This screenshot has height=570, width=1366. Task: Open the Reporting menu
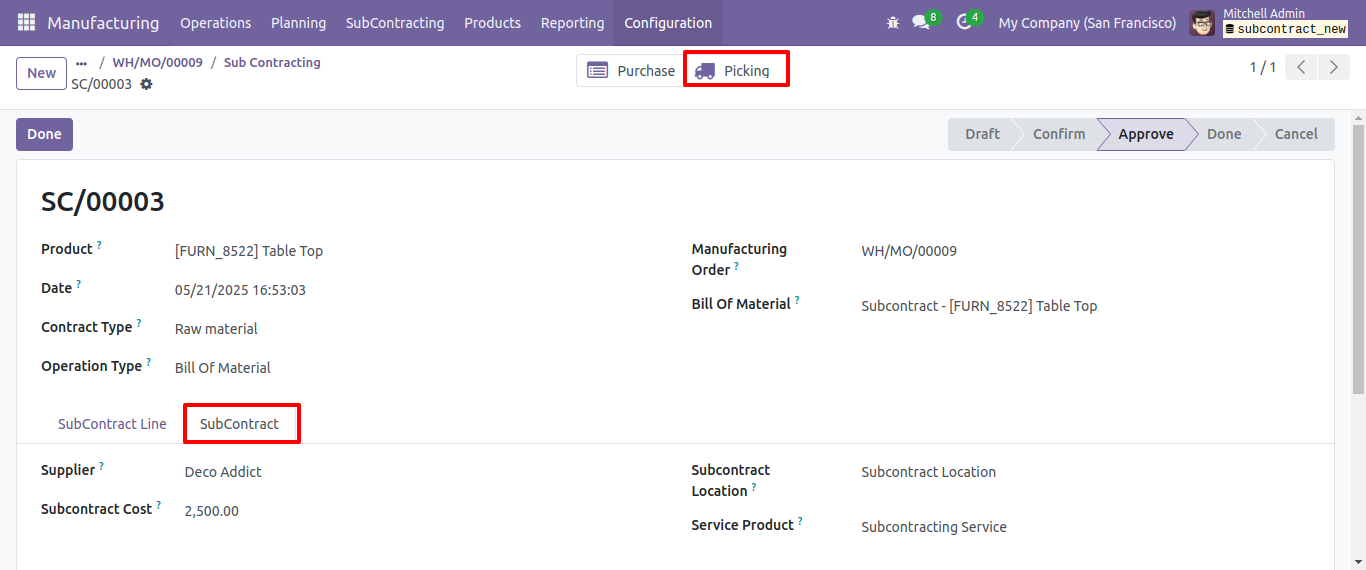coord(572,22)
